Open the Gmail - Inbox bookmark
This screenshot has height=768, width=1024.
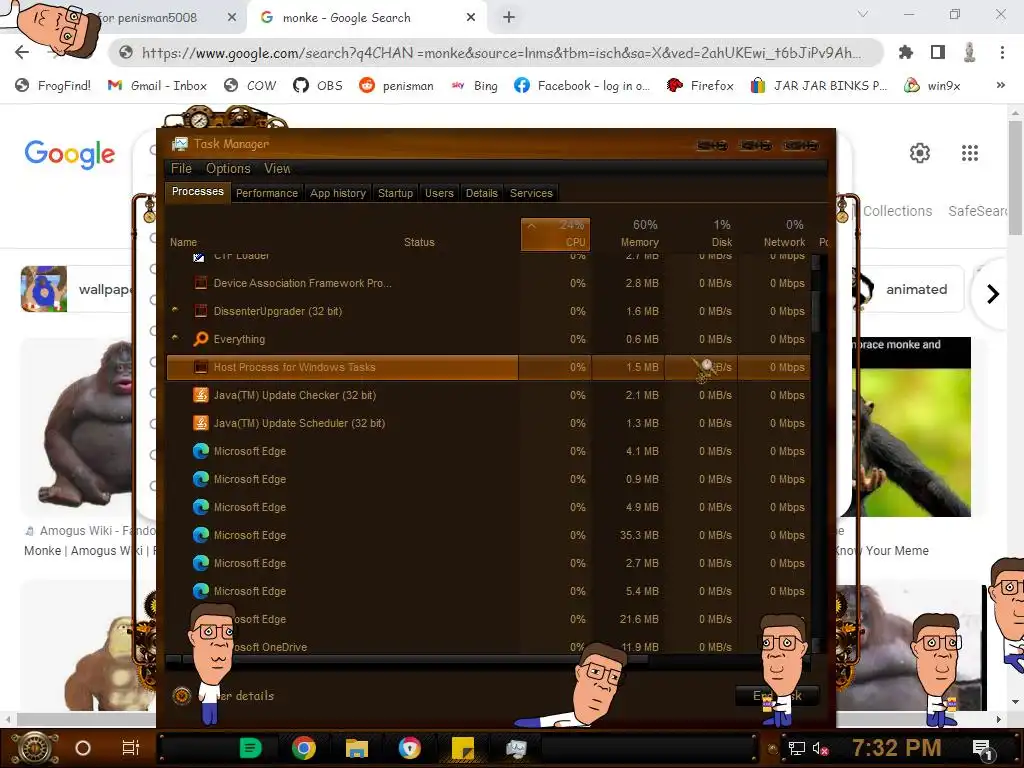point(157,86)
